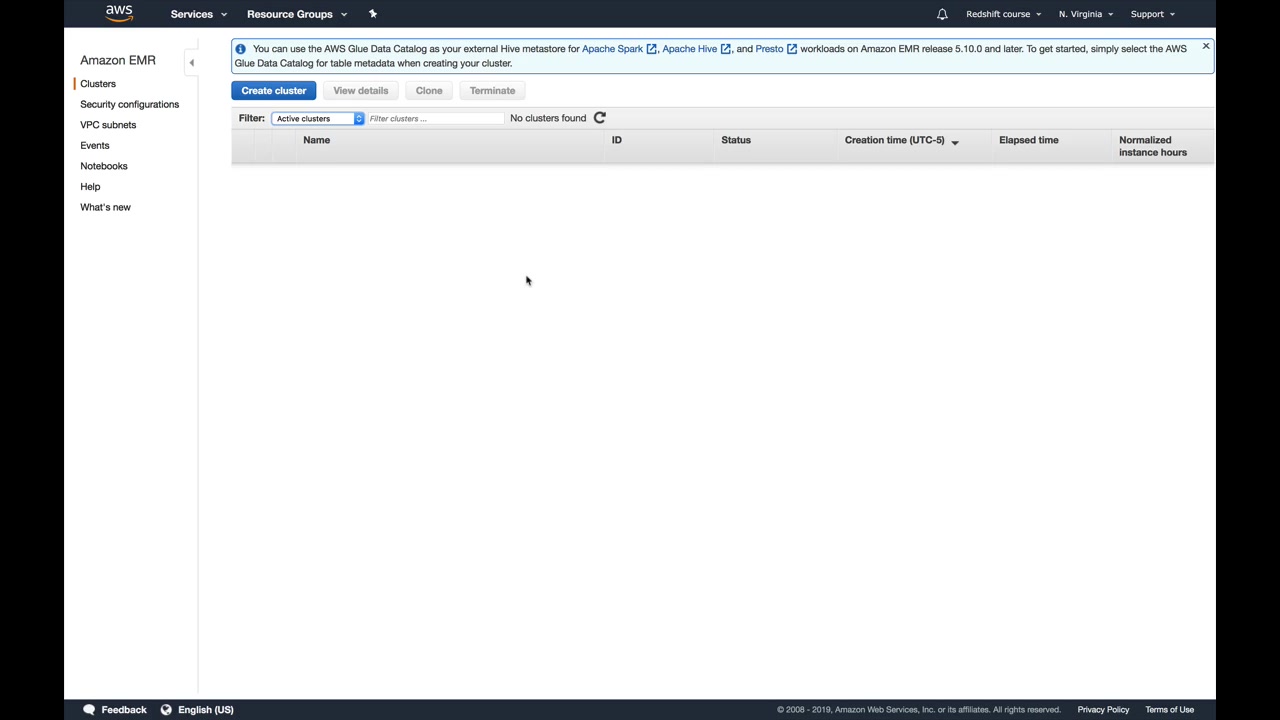The height and width of the screenshot is (720, 1280).
Task: Click the info icon in the banner
Action: point(241,48)
